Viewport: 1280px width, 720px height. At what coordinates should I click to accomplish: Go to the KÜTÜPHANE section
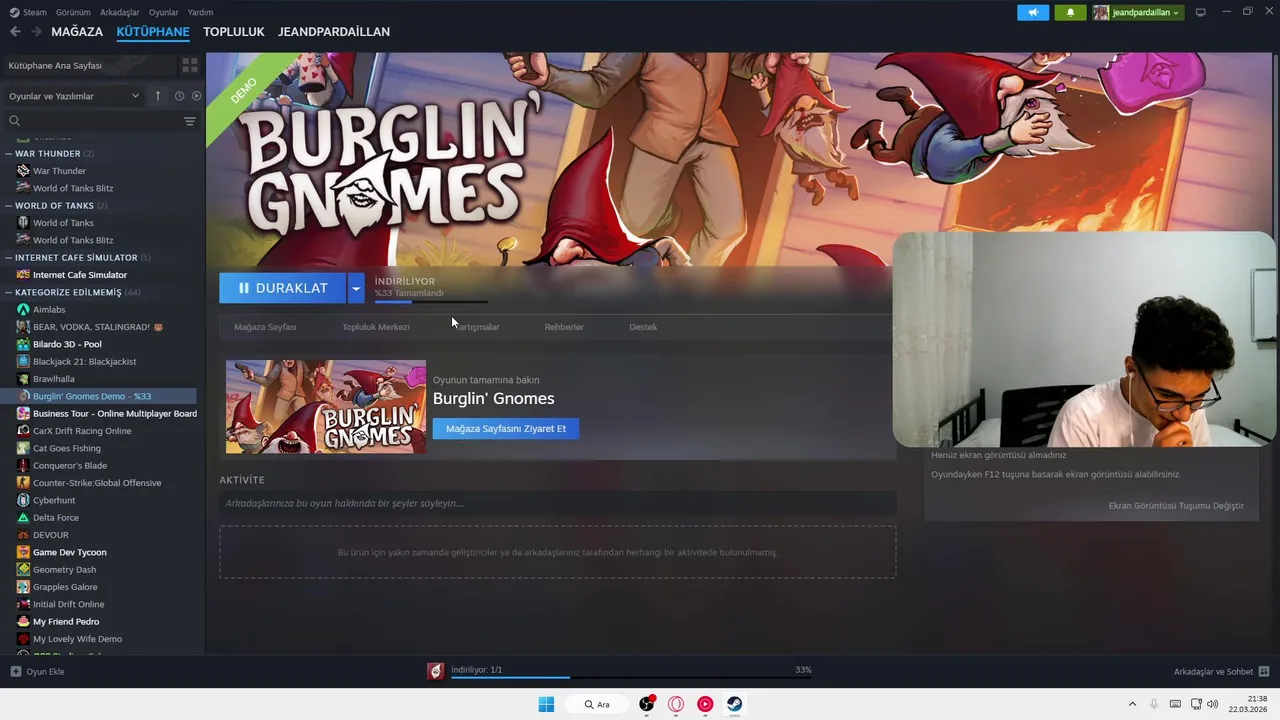pyautogui.click(x=153, y=32)
